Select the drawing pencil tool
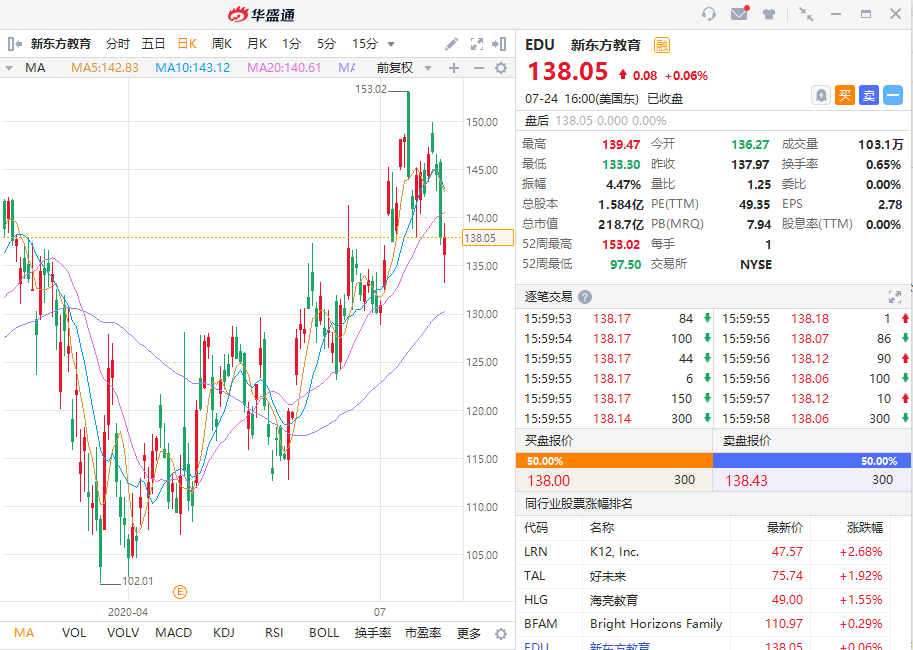 coord(451,44)
